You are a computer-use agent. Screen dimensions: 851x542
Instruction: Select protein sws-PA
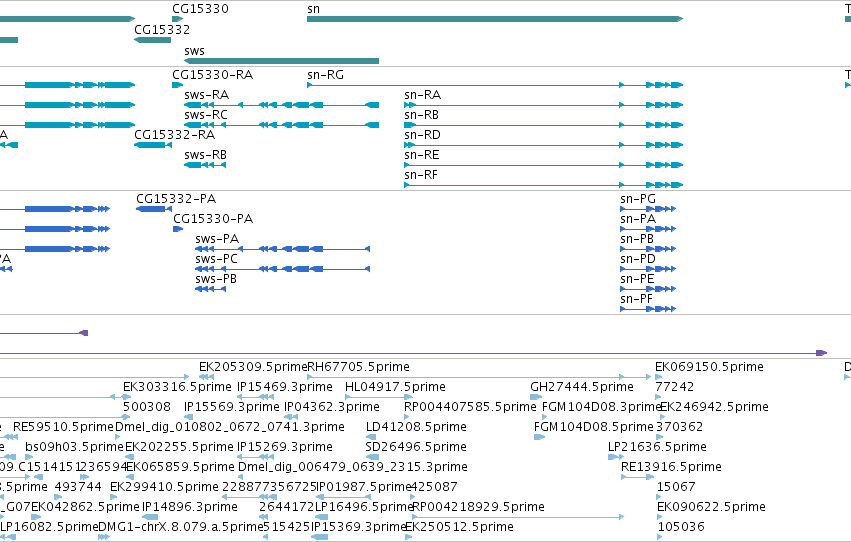tap(282, 249)
